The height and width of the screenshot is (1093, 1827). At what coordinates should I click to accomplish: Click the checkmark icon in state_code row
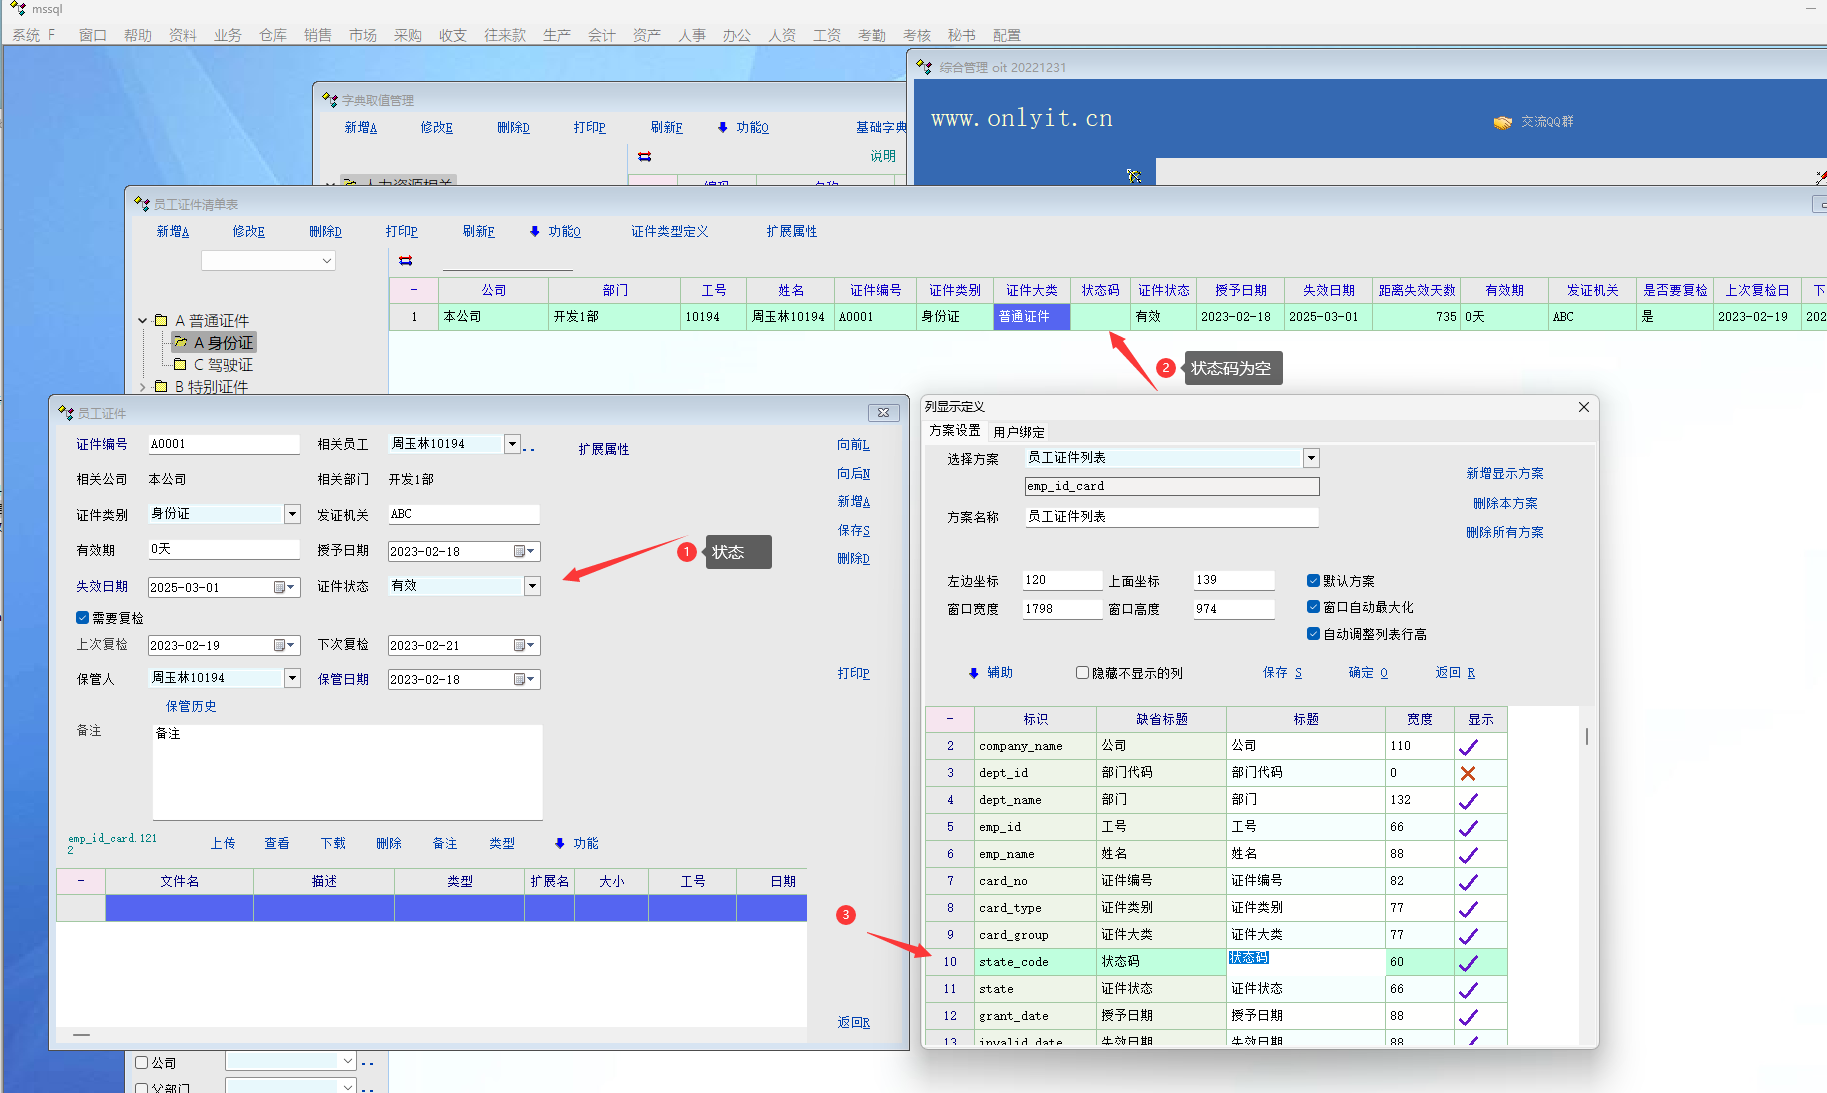pos(1467,962)
